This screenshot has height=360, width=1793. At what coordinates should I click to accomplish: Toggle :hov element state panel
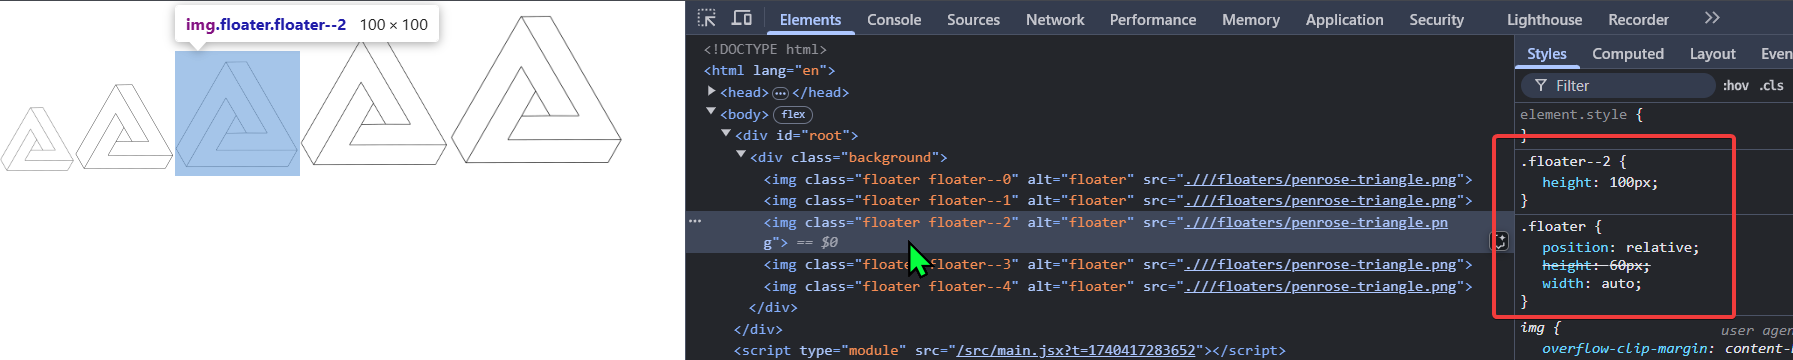(x=1735, y=86)
